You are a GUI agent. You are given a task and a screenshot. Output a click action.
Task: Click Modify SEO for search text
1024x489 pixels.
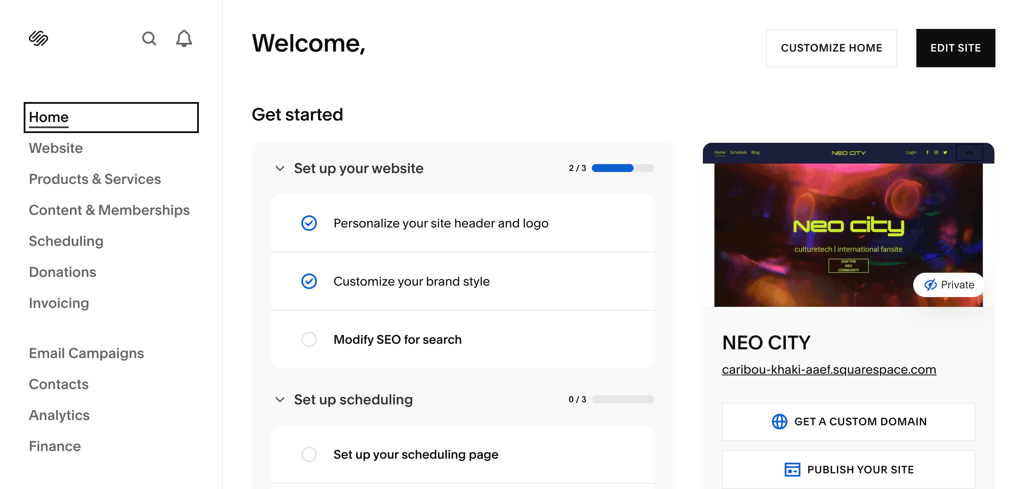coord(398,339)
